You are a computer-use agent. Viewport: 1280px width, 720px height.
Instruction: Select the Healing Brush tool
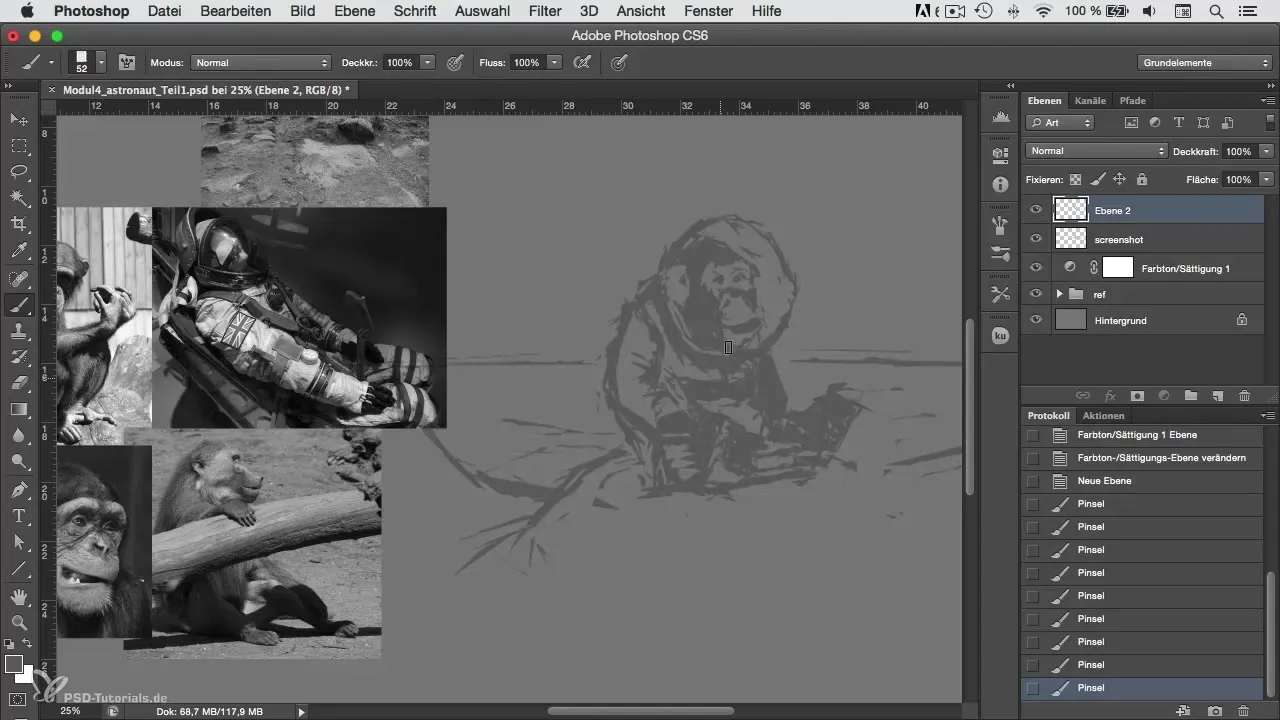pyautogui.click(x=19, y=278)
